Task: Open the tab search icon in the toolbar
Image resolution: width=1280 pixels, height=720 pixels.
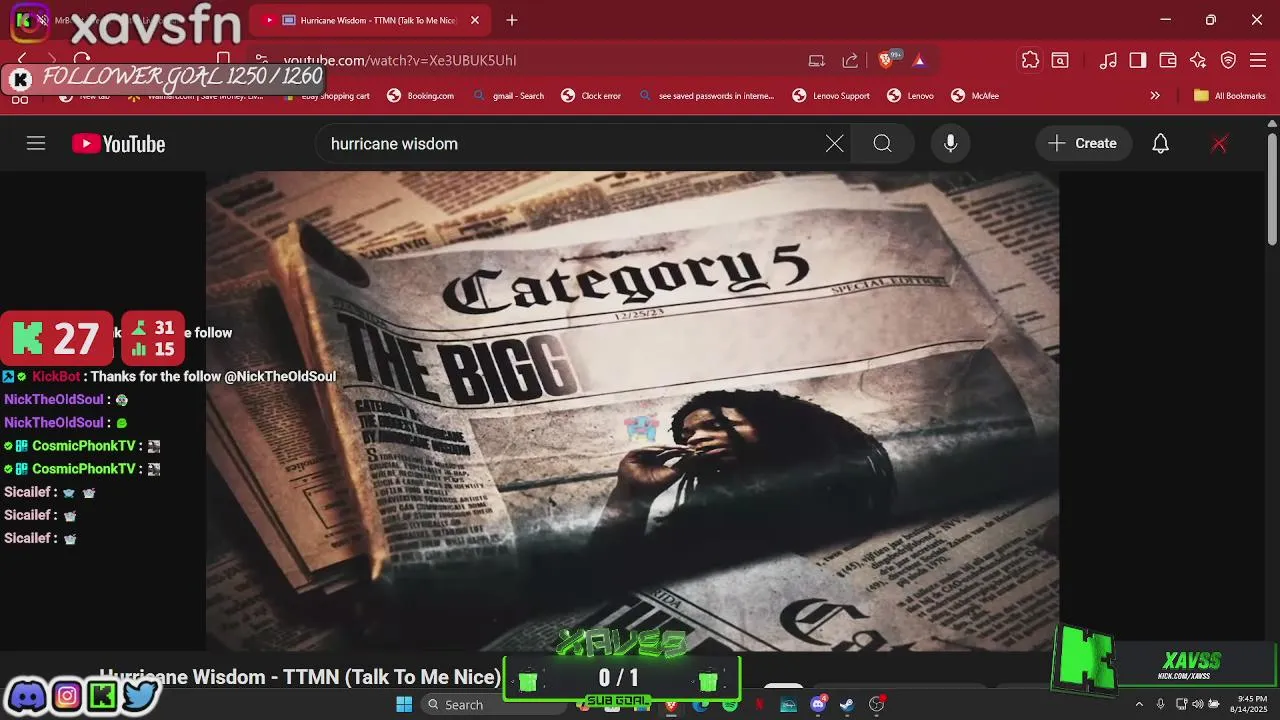Action: [1060, 60]
